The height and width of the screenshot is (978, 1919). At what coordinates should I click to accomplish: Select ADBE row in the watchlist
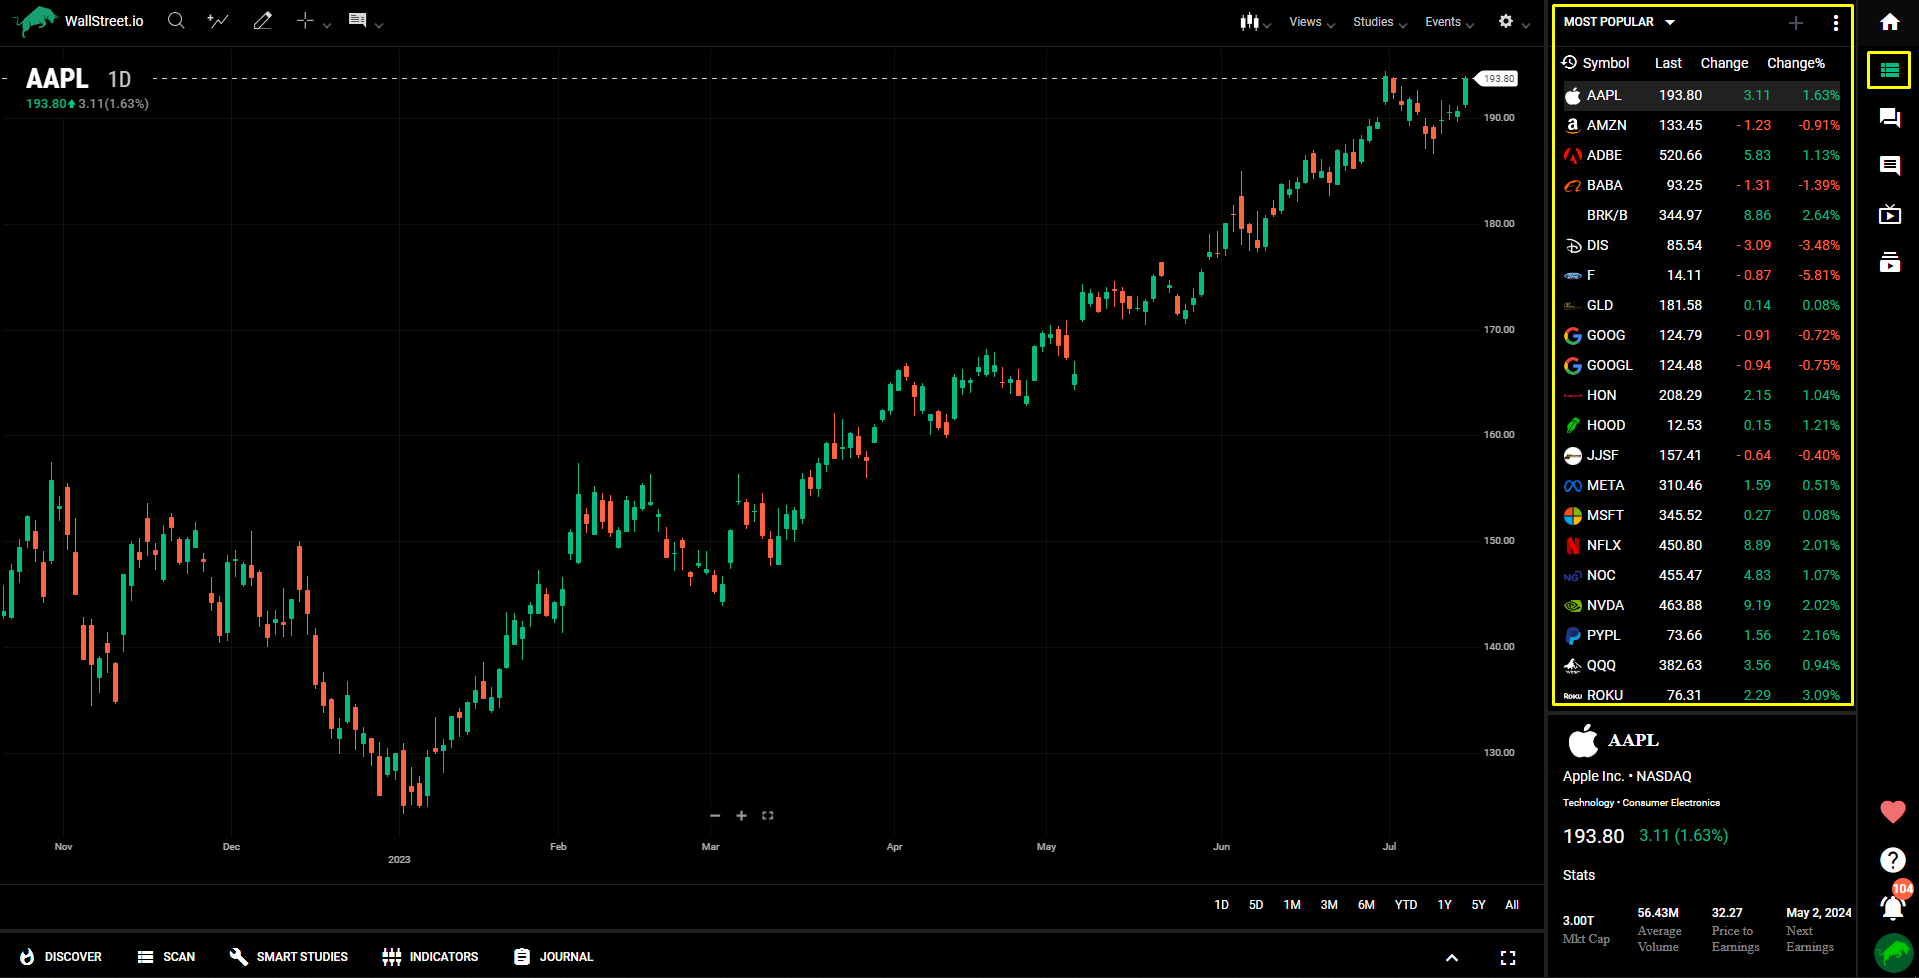[x=1701, y=155]
